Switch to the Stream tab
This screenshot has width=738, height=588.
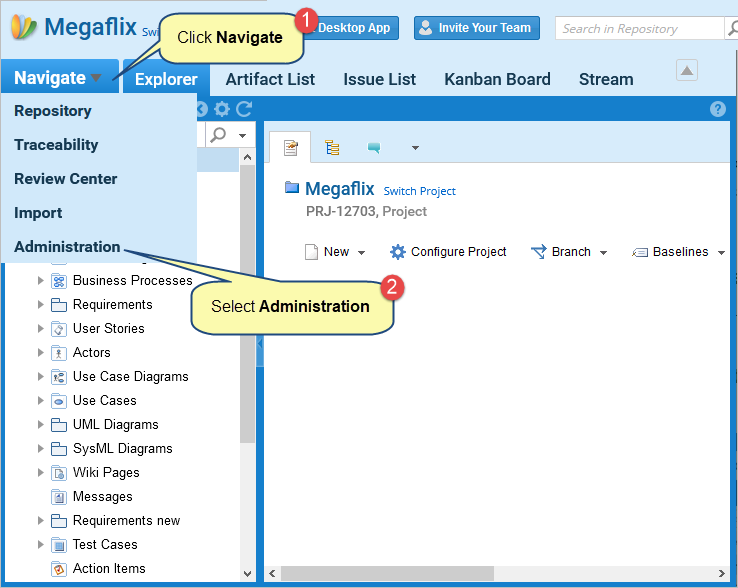coord(606,79)
